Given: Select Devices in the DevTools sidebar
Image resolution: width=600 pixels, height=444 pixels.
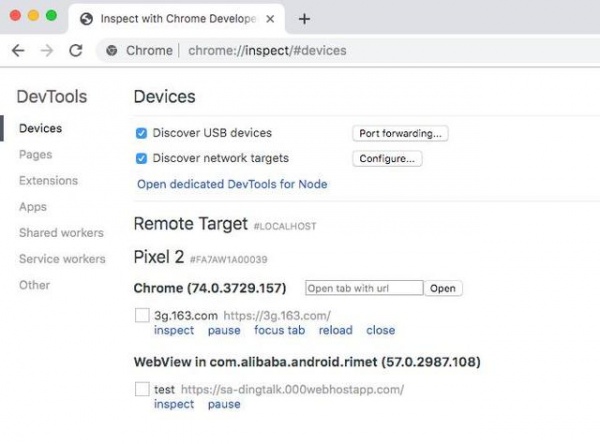Looking at the screenshot, I should click(41, 128).
